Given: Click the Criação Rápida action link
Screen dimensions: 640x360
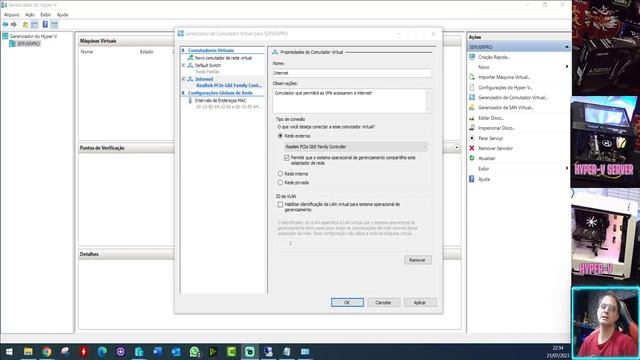Looking at the screenshot, I should [494, 57].
